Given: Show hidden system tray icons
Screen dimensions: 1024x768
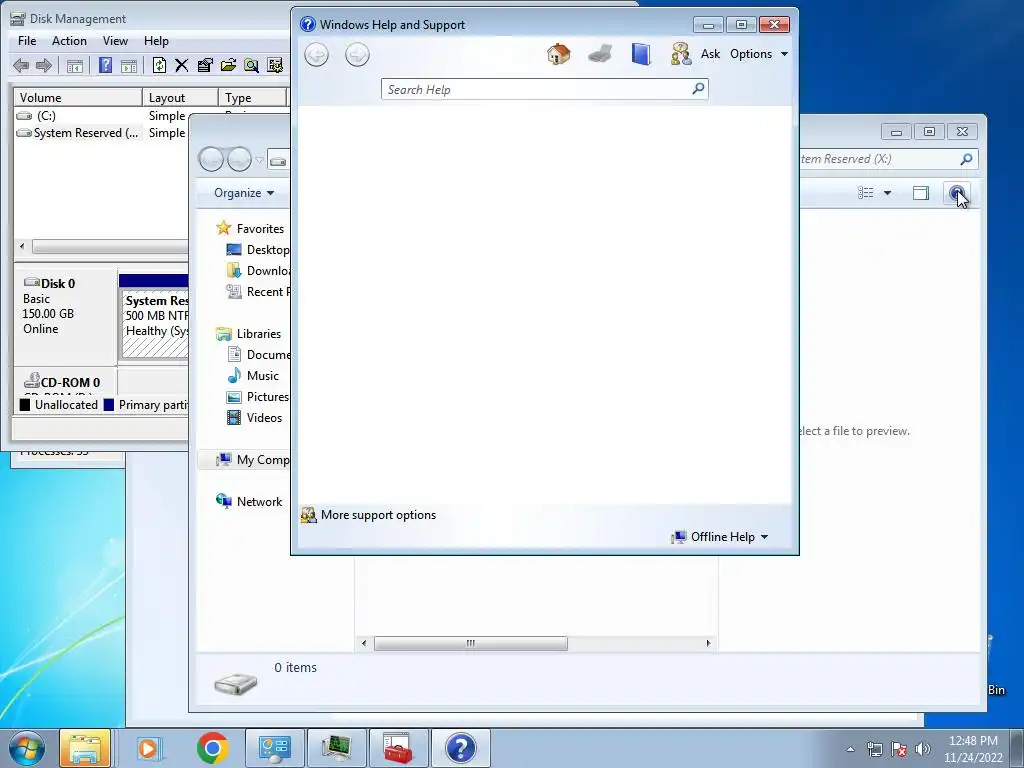Looking at the screenshot, I should pyautogui.click(x=850, y=749).
